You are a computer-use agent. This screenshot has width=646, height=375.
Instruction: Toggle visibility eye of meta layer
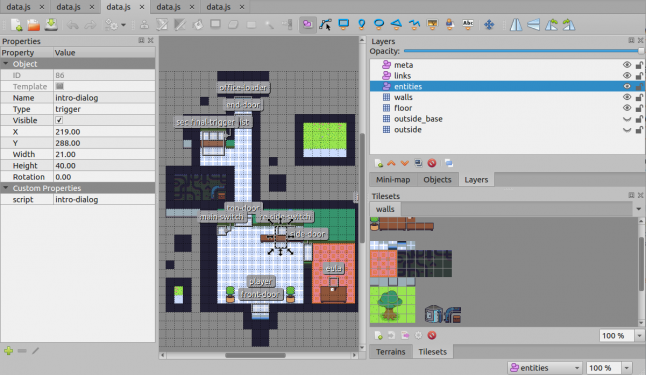click(x=627, y=65)
